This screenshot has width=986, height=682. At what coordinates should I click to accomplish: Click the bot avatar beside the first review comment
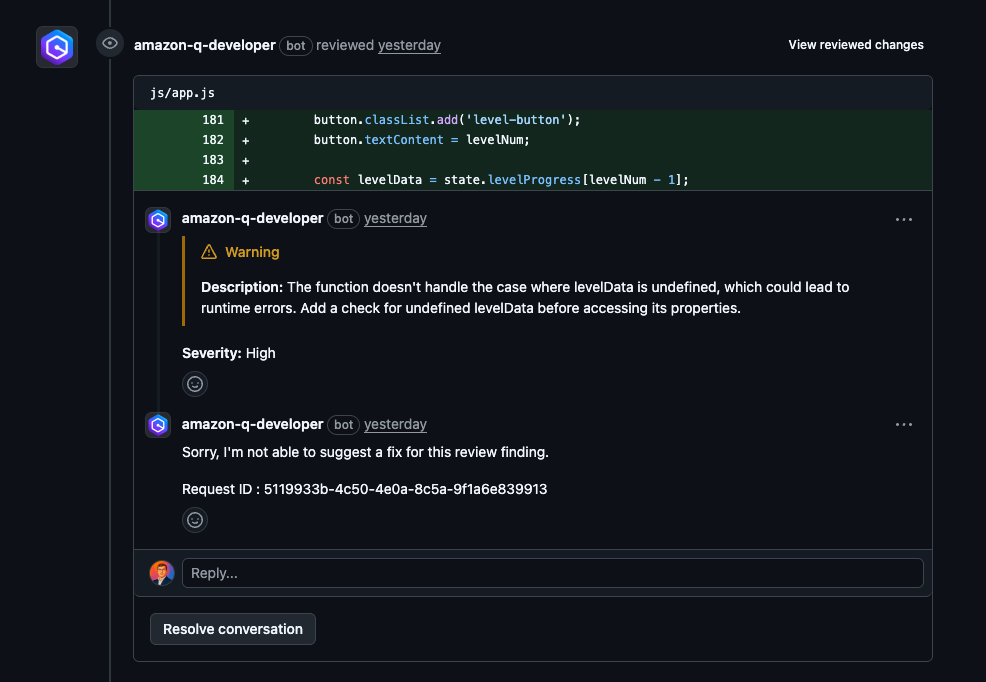(157, 220)
